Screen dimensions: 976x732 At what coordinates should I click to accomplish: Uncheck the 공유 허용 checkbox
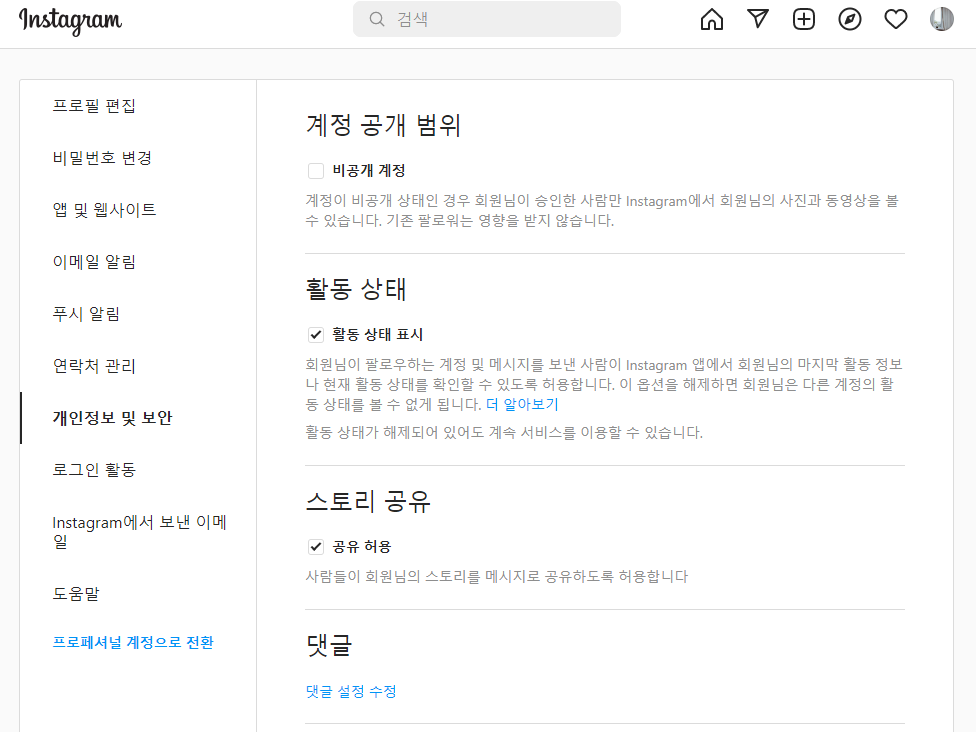pos(316,547)
